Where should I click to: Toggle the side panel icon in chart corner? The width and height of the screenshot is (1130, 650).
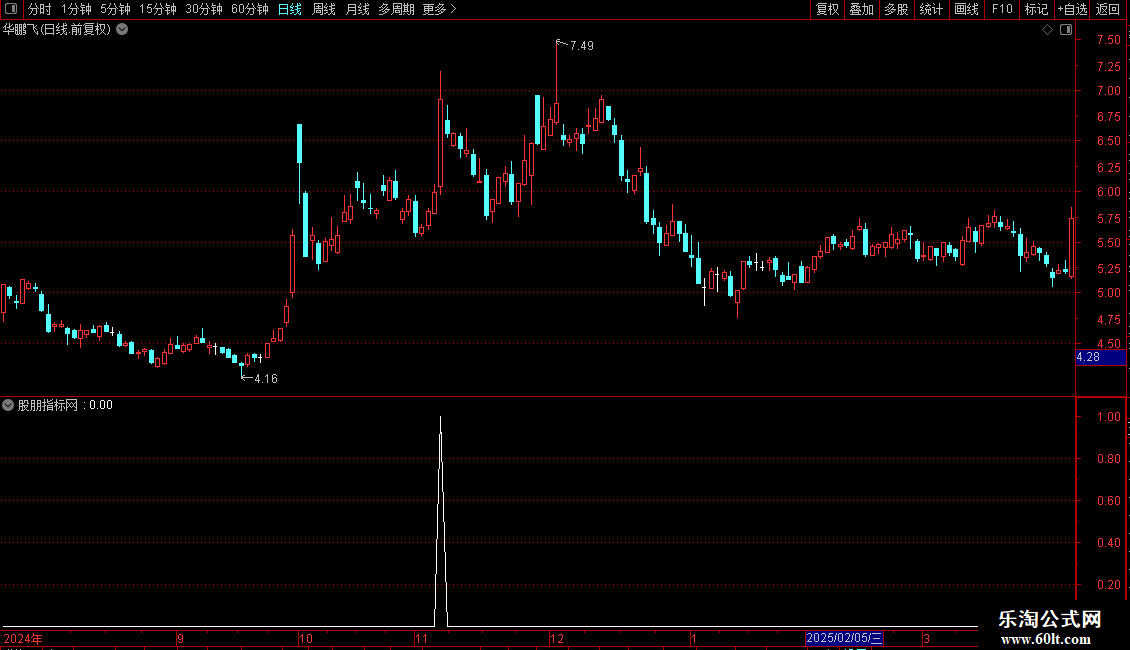tap(1066, 30)
